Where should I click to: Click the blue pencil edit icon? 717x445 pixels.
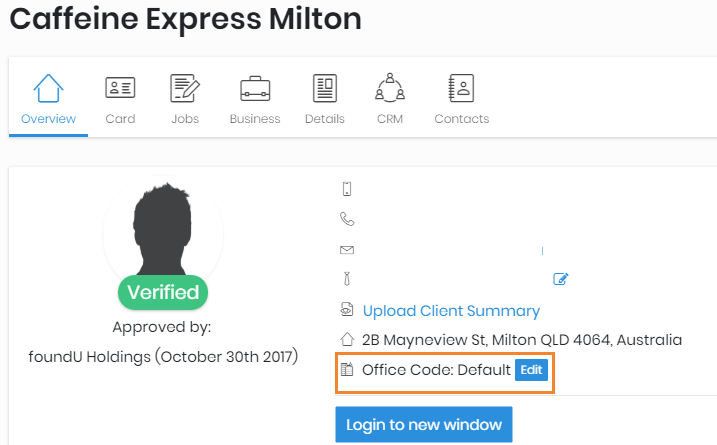click(561, 279)
